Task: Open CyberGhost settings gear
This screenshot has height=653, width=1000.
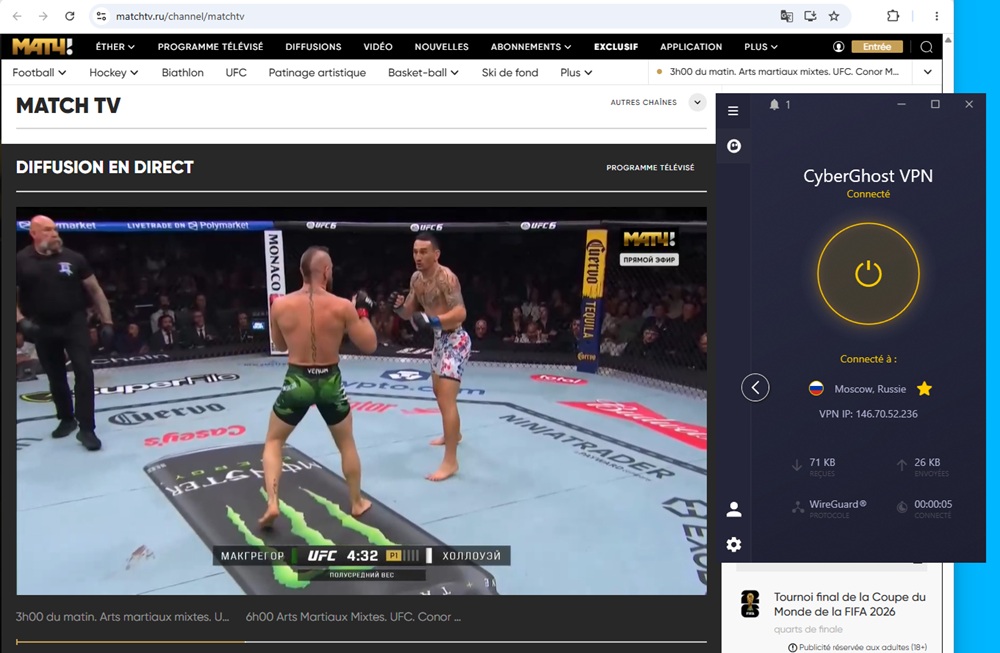Action: tap(734, 544)
